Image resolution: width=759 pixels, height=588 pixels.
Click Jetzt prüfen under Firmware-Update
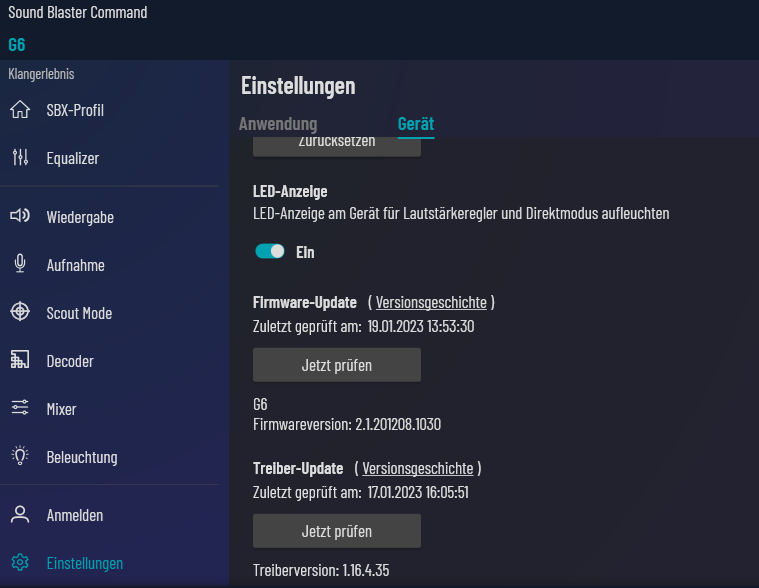pos(337,365)
